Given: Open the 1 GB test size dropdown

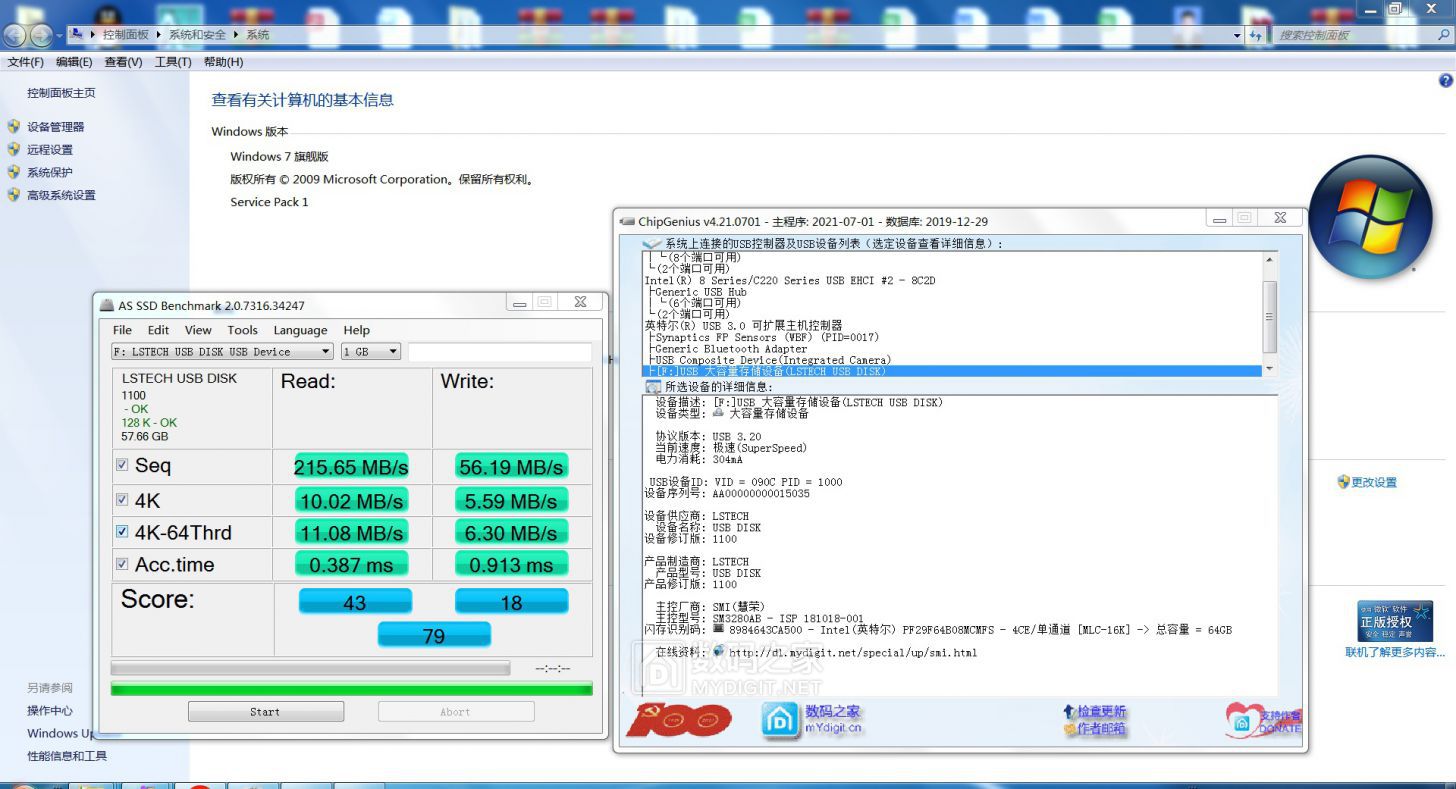Looking at the screenshot, I should point(393,352).
